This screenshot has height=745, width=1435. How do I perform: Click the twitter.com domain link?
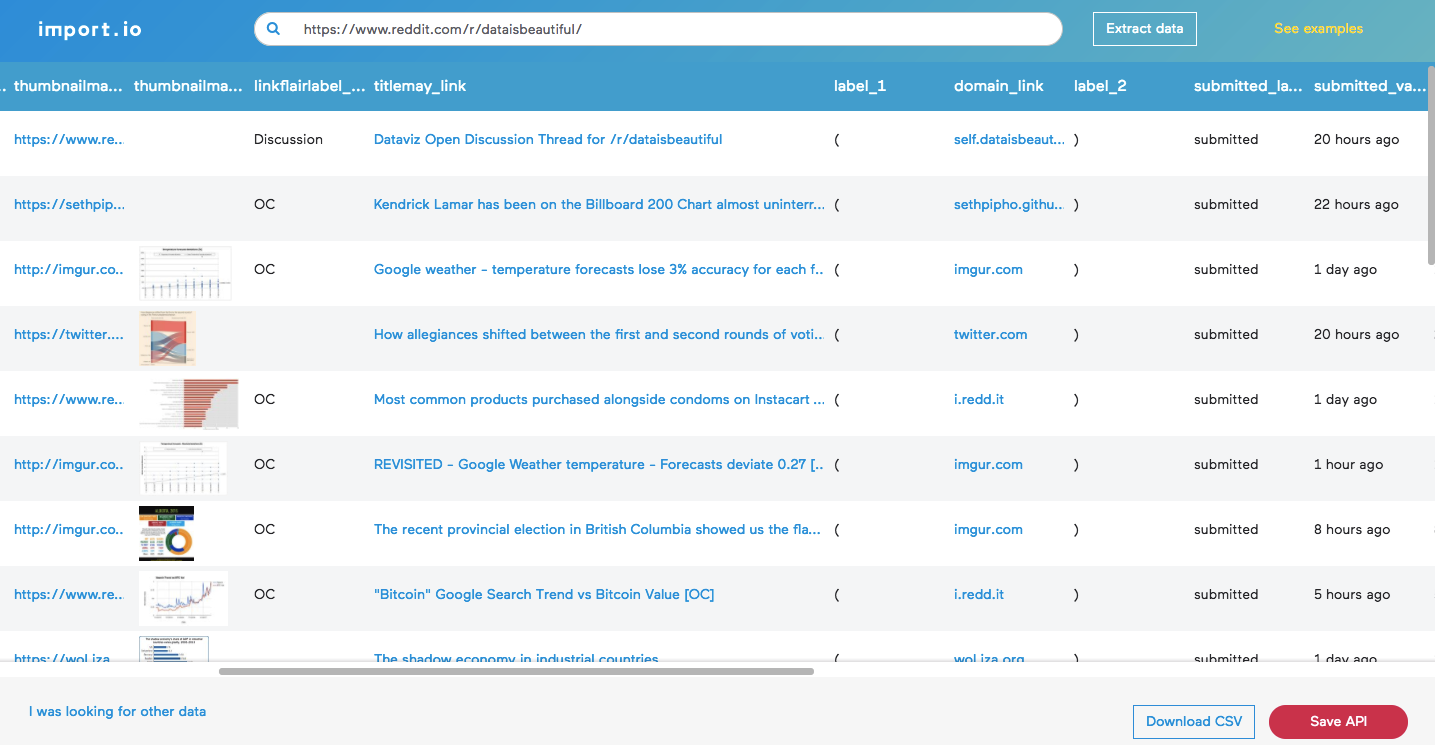990,335
